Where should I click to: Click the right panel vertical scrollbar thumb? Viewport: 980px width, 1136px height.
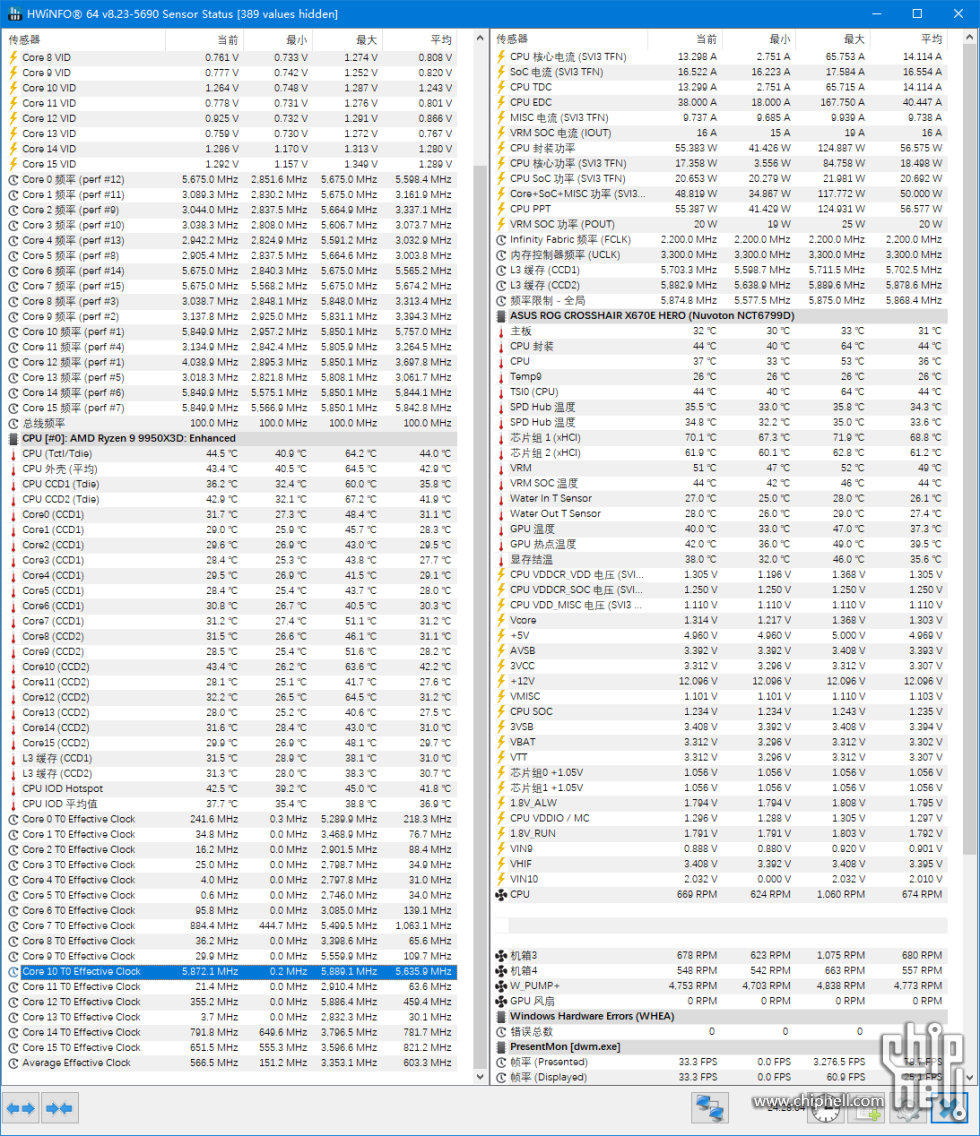tap(971, 449)
